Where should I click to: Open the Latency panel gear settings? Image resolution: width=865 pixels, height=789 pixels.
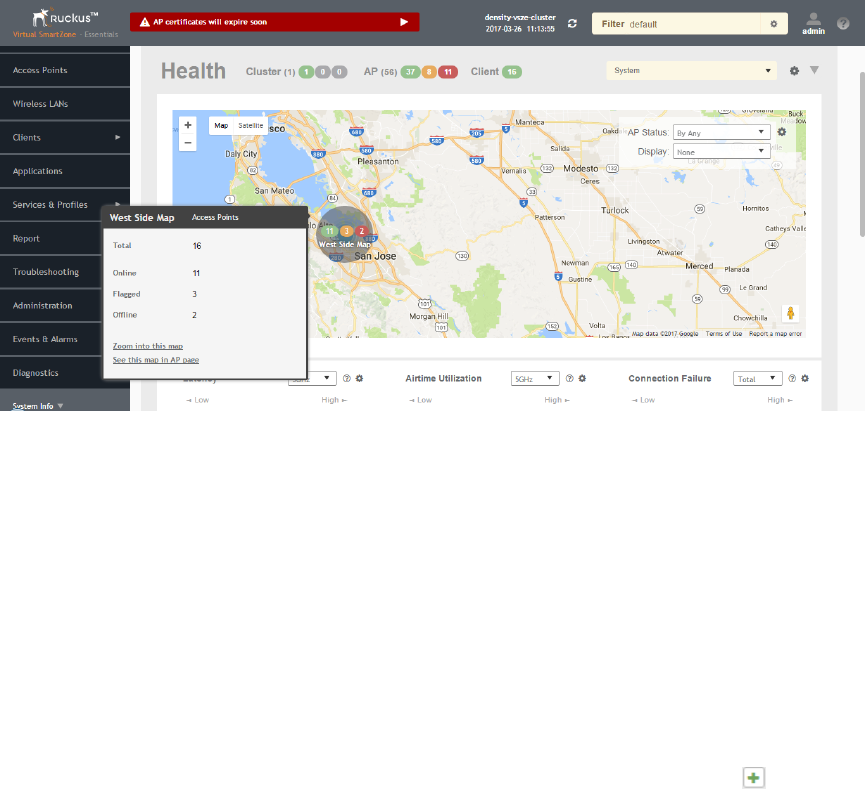pos(359,378)
